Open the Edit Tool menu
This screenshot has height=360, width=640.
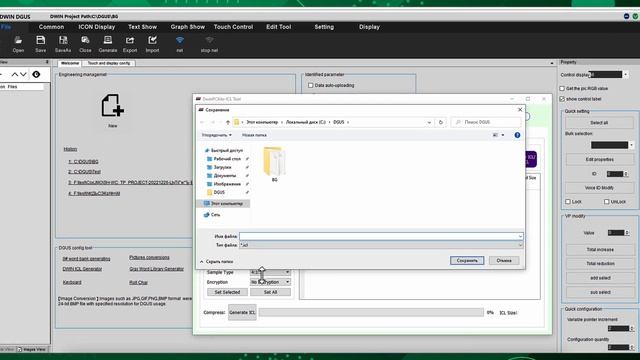(x=279, y=27)
